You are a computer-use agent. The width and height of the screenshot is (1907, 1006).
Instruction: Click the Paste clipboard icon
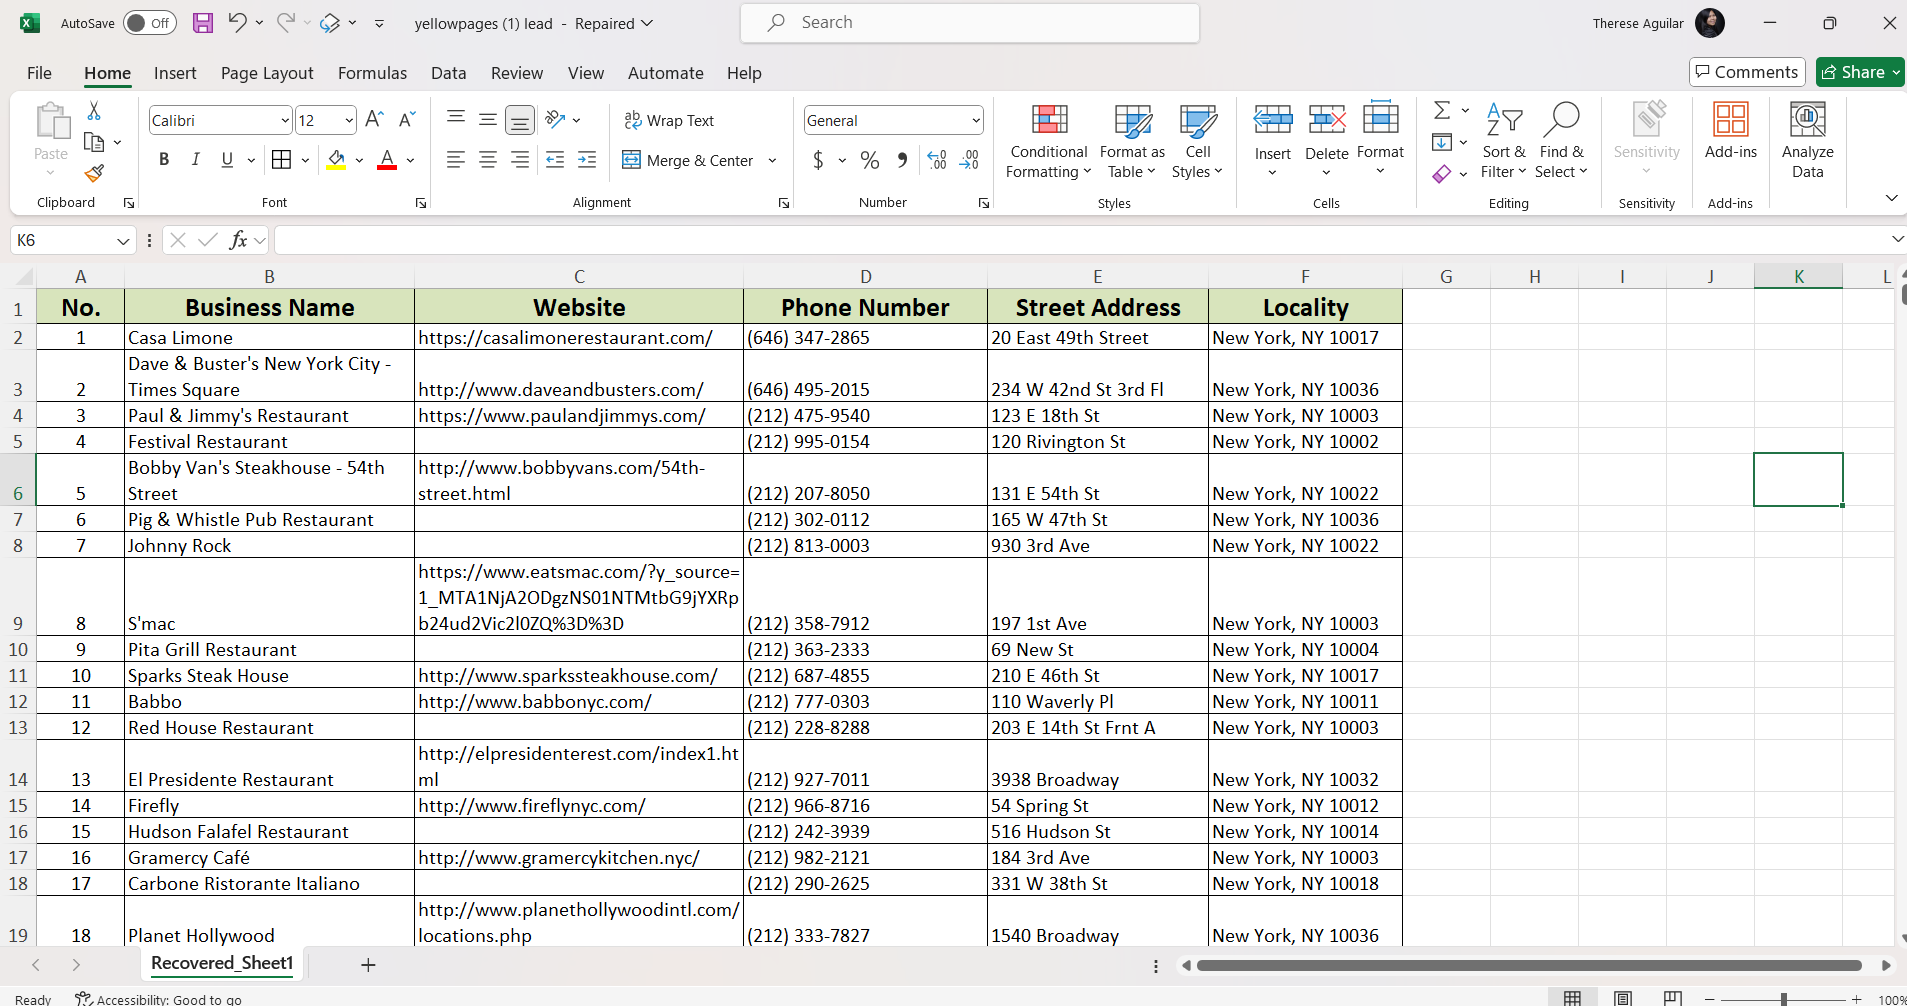click(x=51, y=121)
